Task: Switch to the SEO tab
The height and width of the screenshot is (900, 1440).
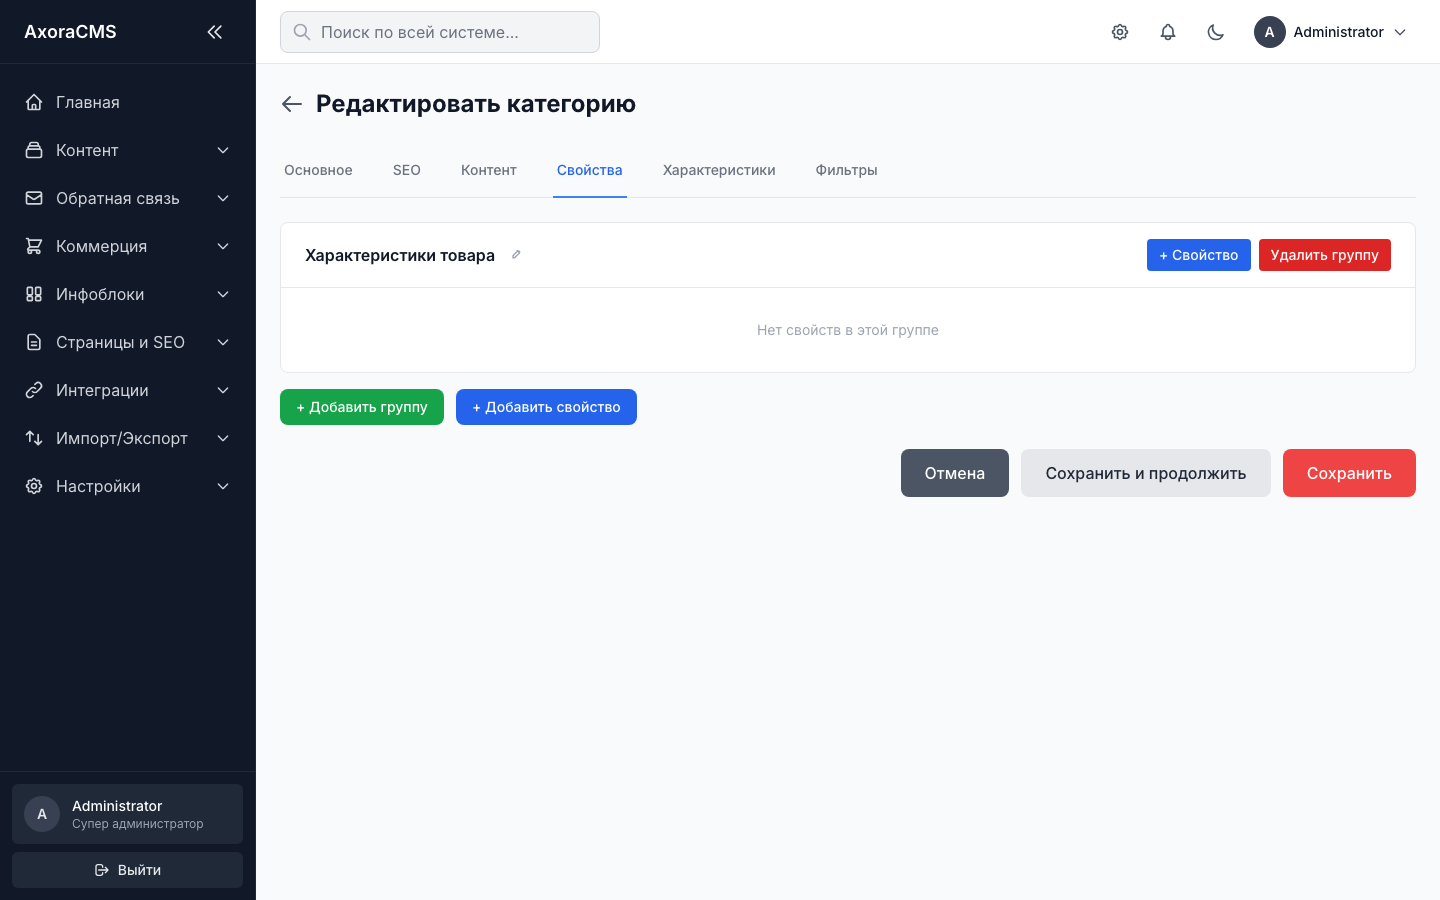Action: coord(407,170)
